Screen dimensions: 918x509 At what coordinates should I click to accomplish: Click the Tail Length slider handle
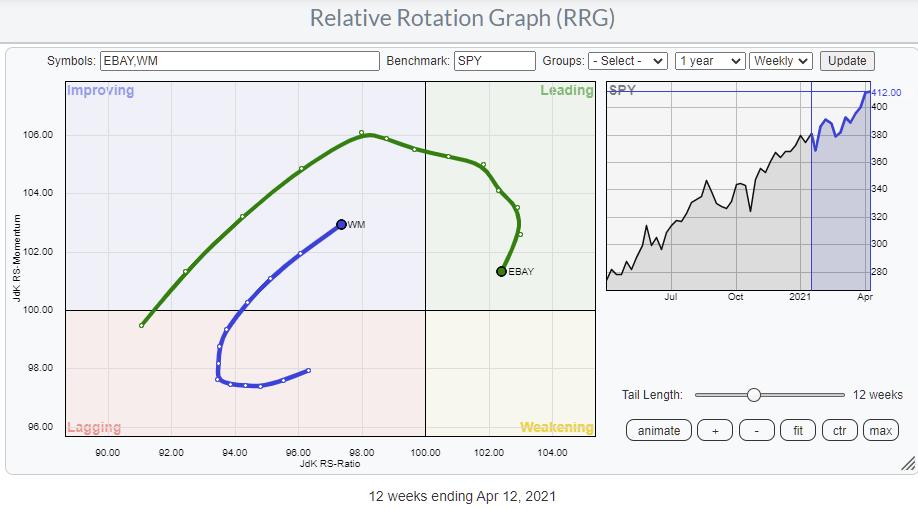(x=753, y=395)
